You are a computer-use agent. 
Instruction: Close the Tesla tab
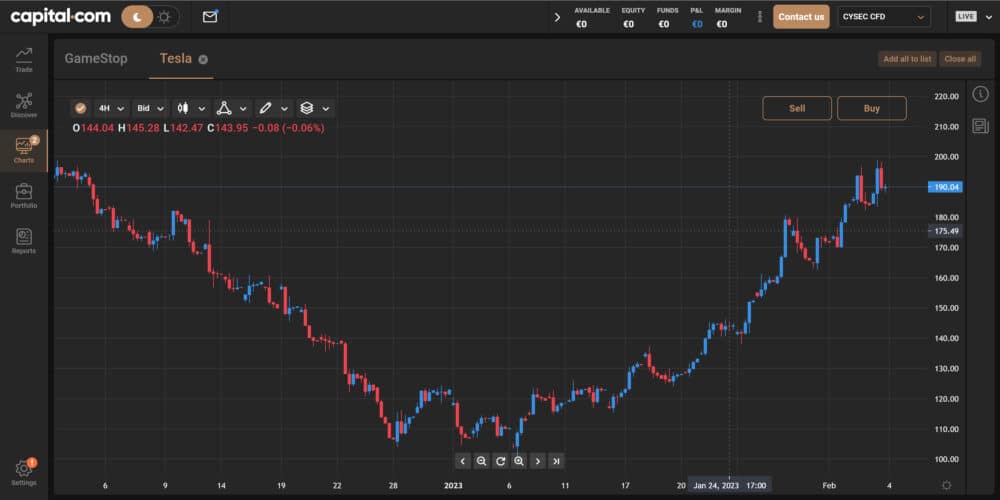click(203, 59)
